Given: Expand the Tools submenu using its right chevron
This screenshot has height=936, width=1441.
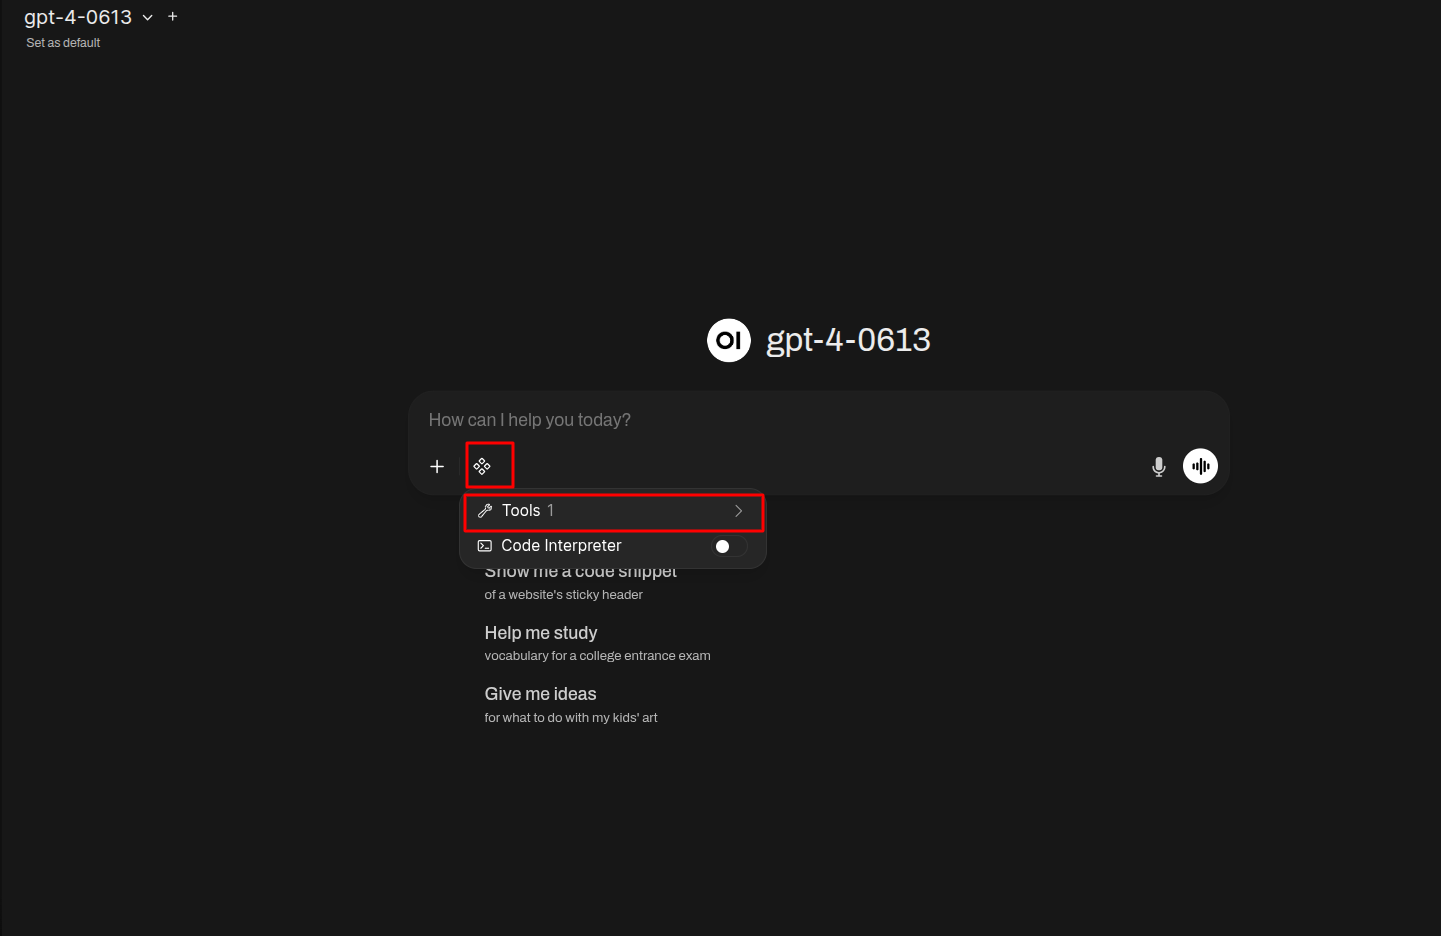Looking at the screenshot, I should (738, 511).
